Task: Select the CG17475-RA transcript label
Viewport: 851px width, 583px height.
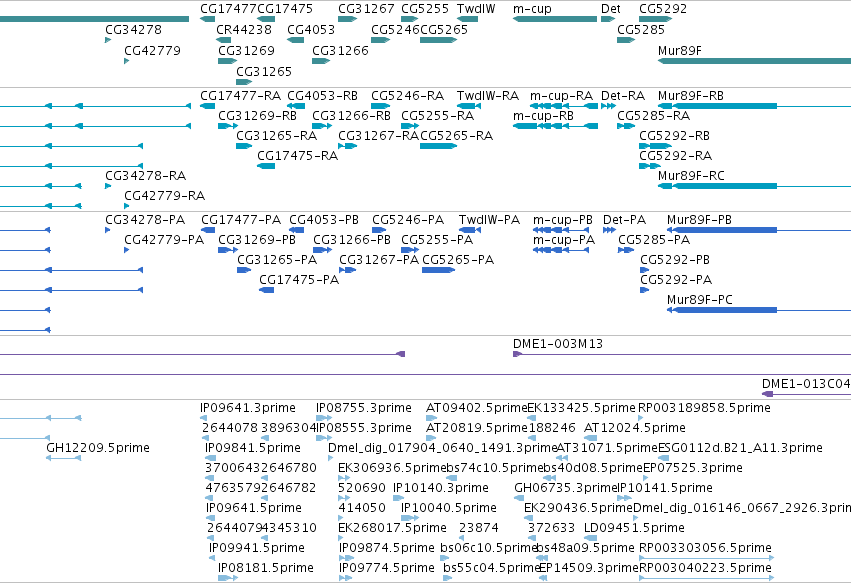Action: (297, 155)
